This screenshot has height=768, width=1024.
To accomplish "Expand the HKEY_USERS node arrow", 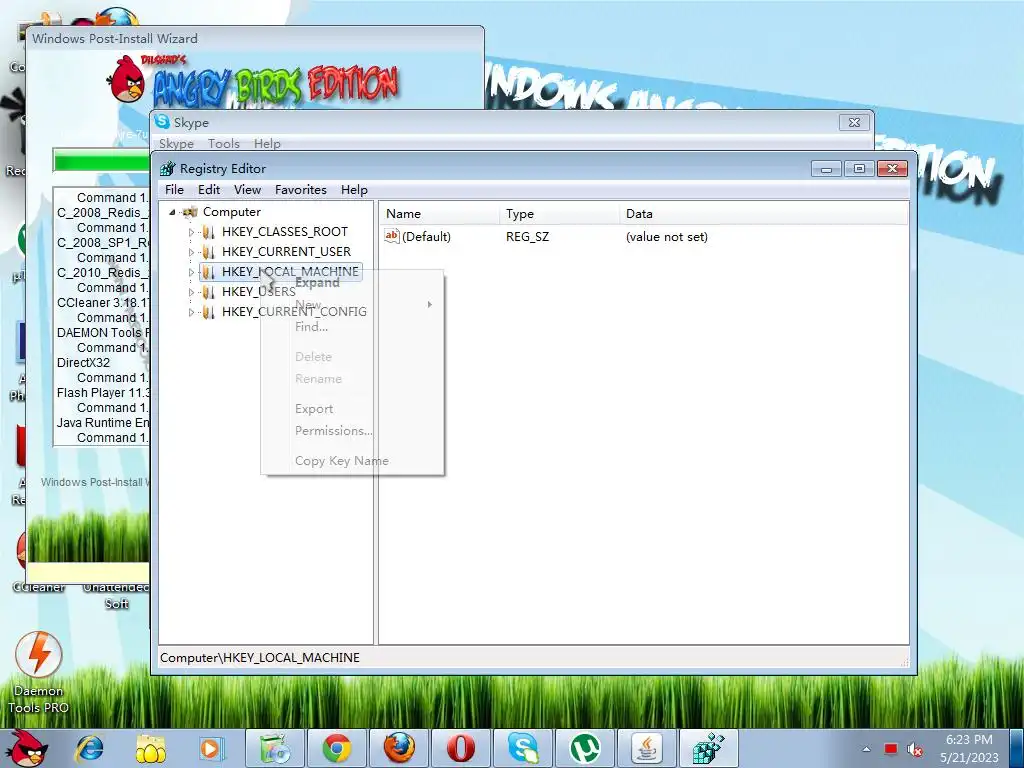I will [191, 293].
